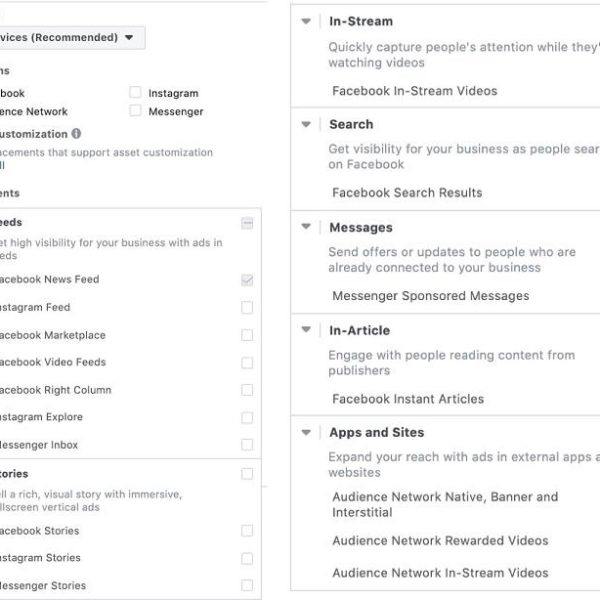Tick the Instagram Explore checkbox
This screenshot has height=600, width=600.
[247, 418]
